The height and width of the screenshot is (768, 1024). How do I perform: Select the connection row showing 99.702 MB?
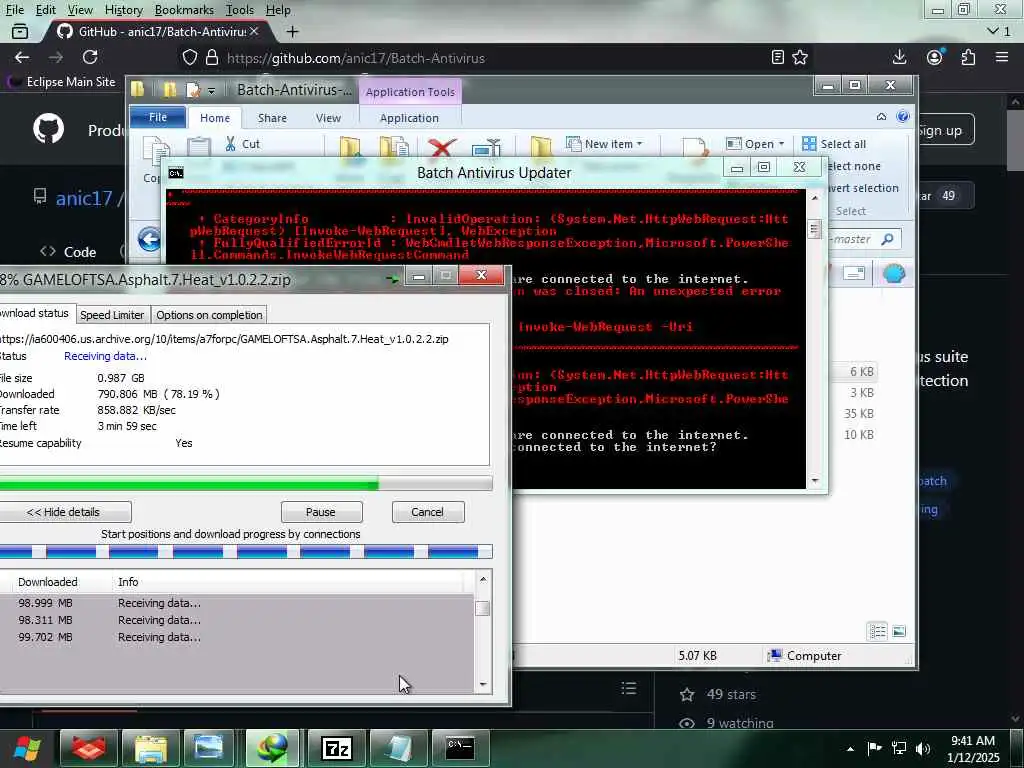tap(237, 637)
